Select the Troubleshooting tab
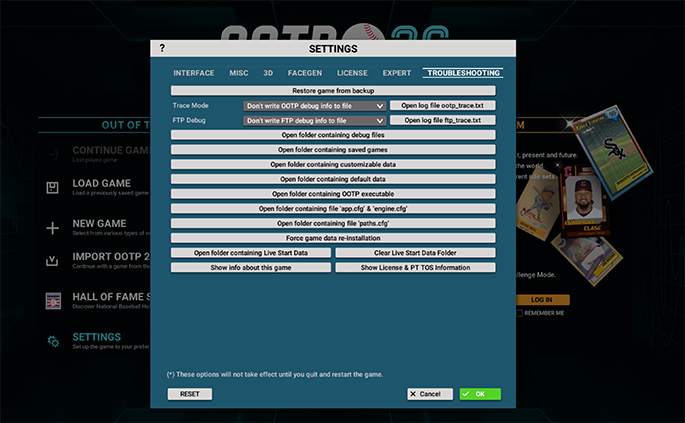The width and height of the screenshot is (685, 423). point(463,73)
